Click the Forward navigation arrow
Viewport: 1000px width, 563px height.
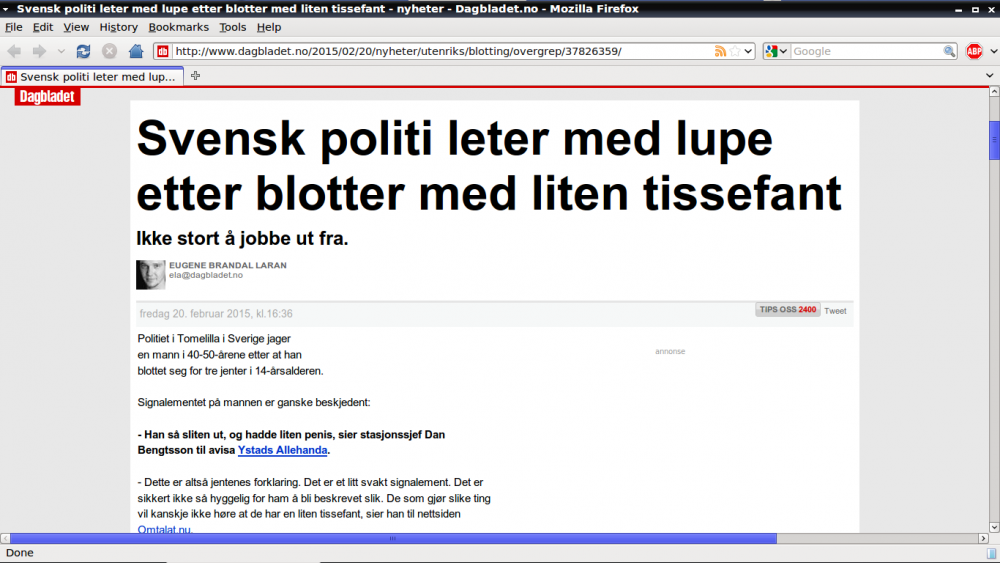click(x=39, y=51)
